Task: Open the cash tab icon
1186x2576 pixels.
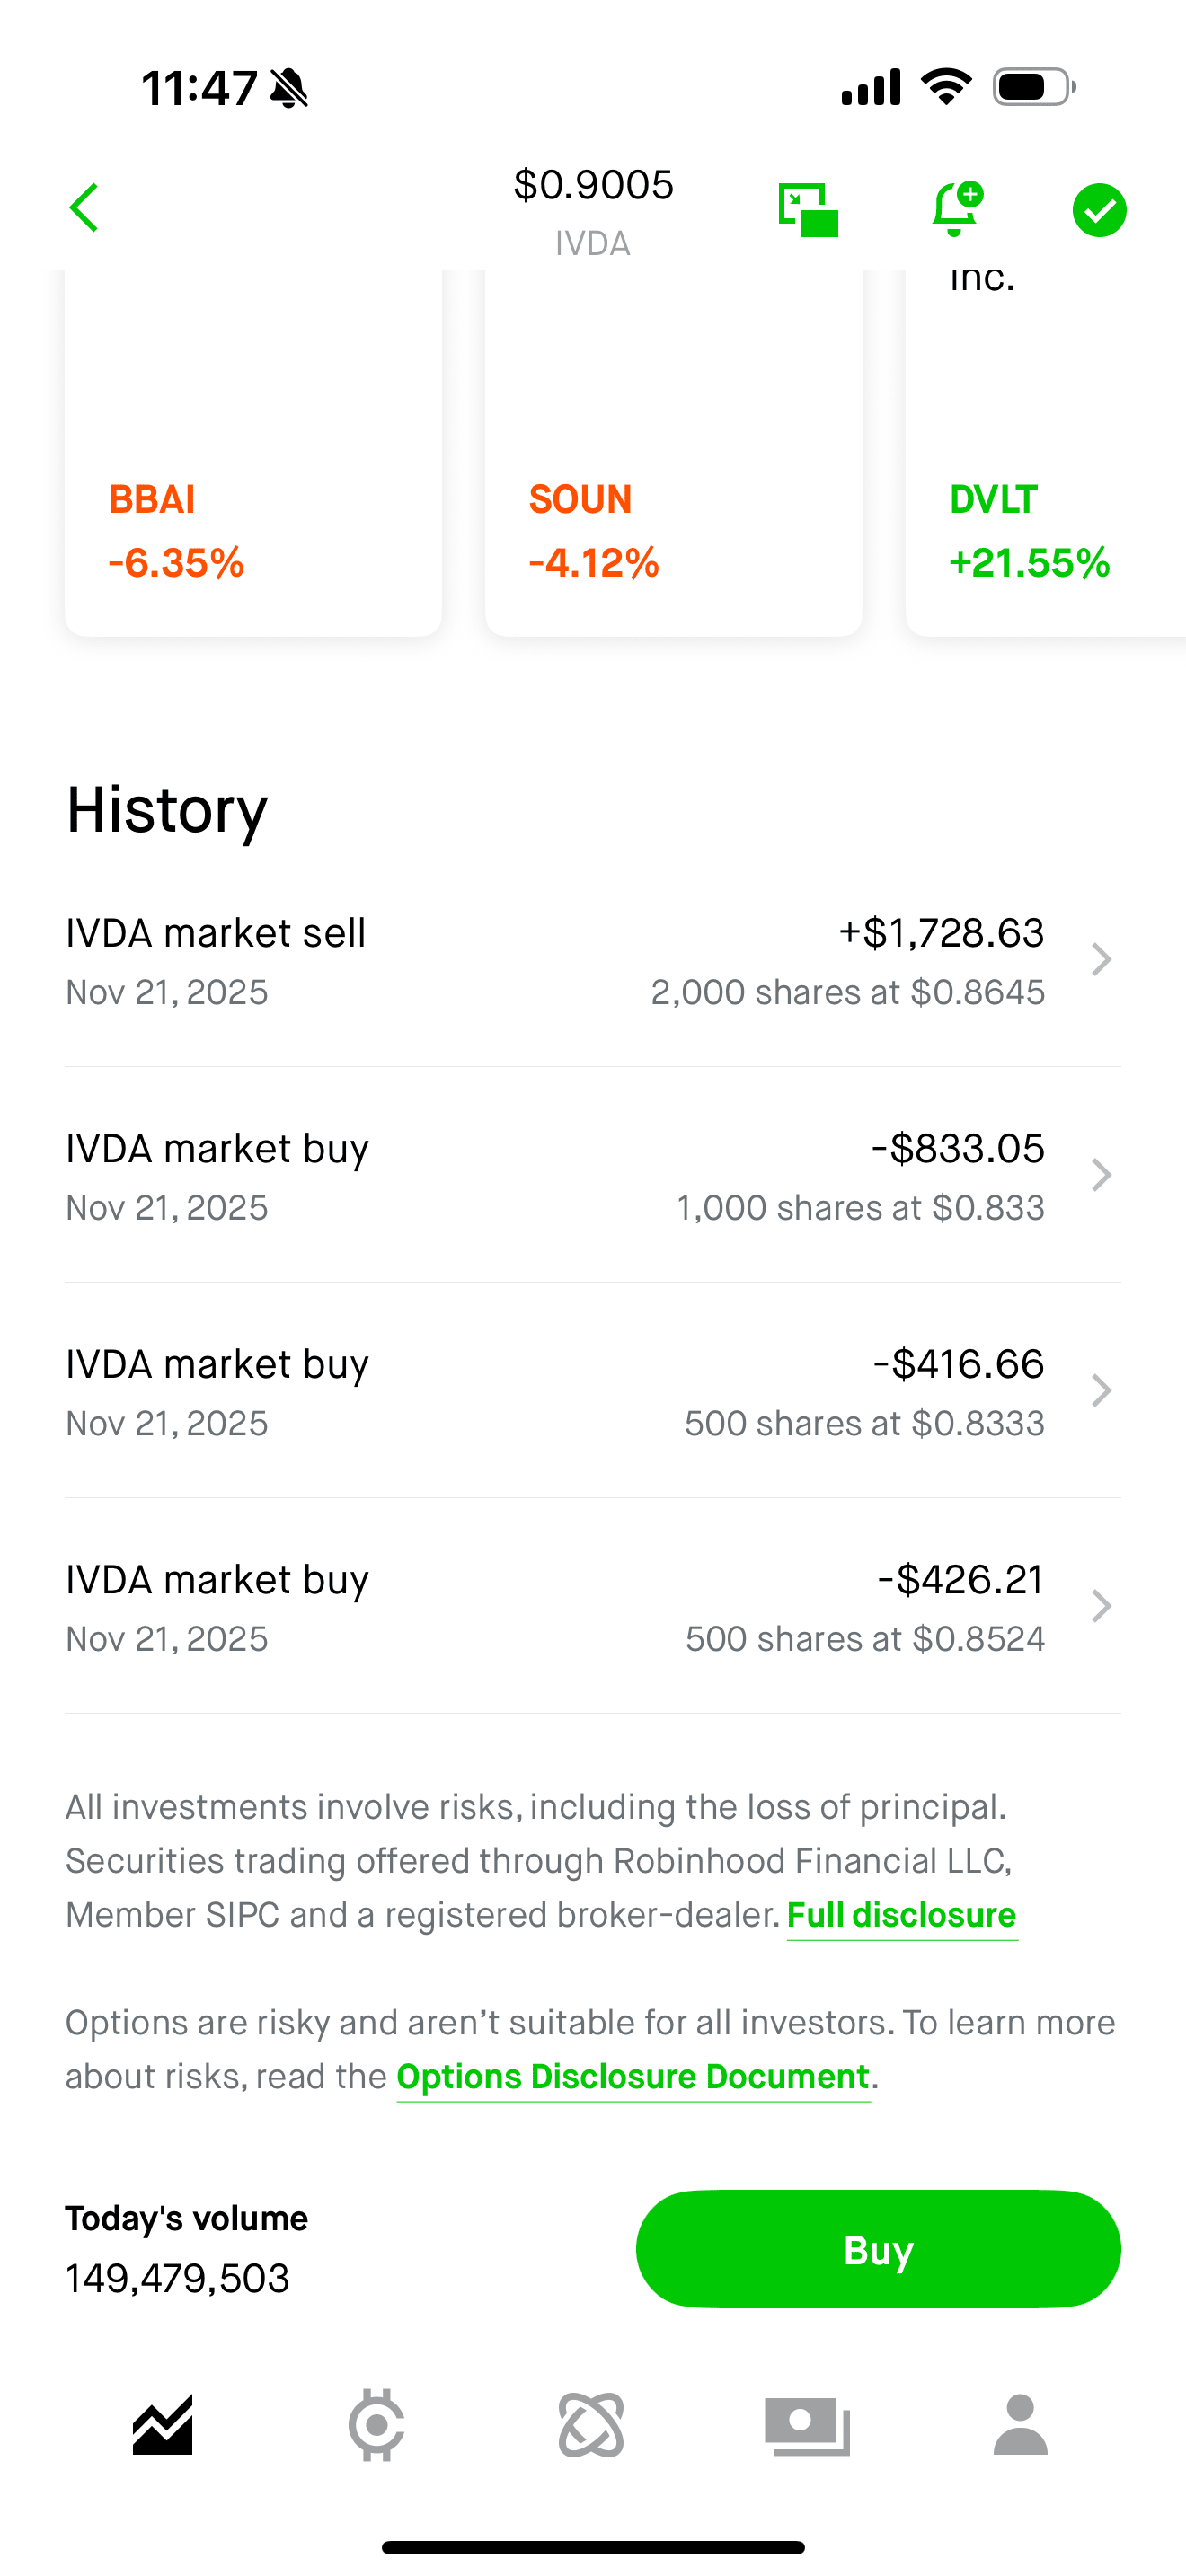Action: [x=807, y=2425]
